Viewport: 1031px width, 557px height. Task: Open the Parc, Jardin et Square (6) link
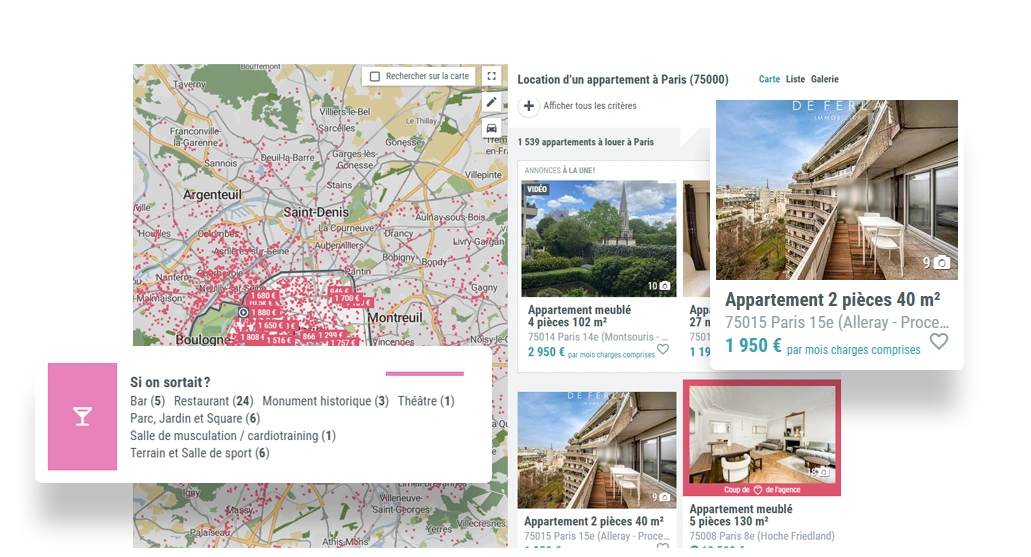point(195,418)
